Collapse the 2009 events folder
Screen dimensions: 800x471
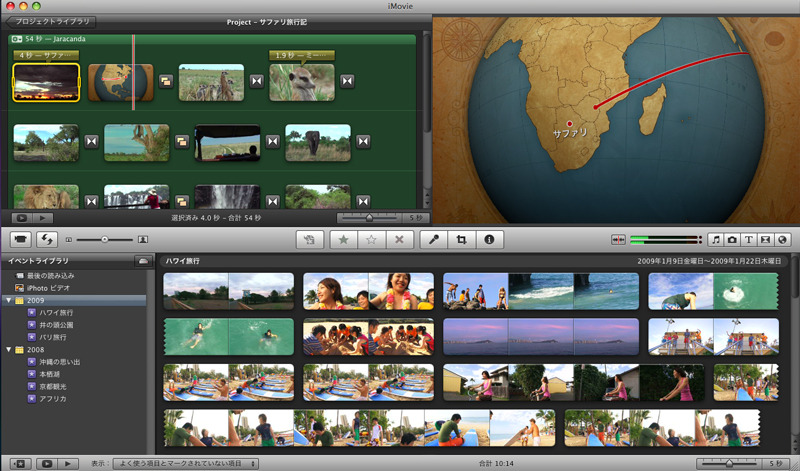pos(9,301)
